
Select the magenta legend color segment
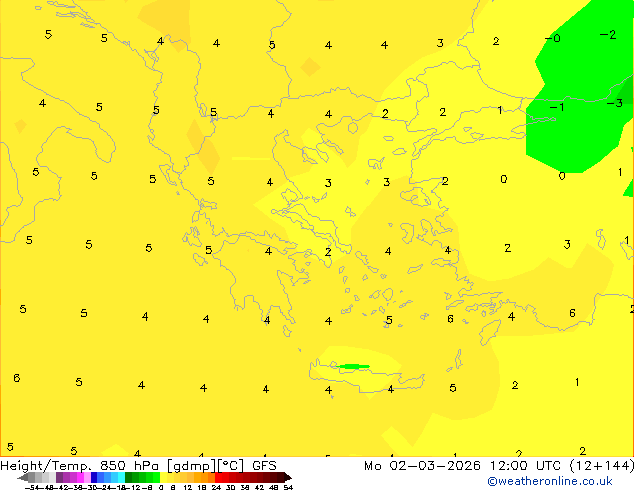80,477
